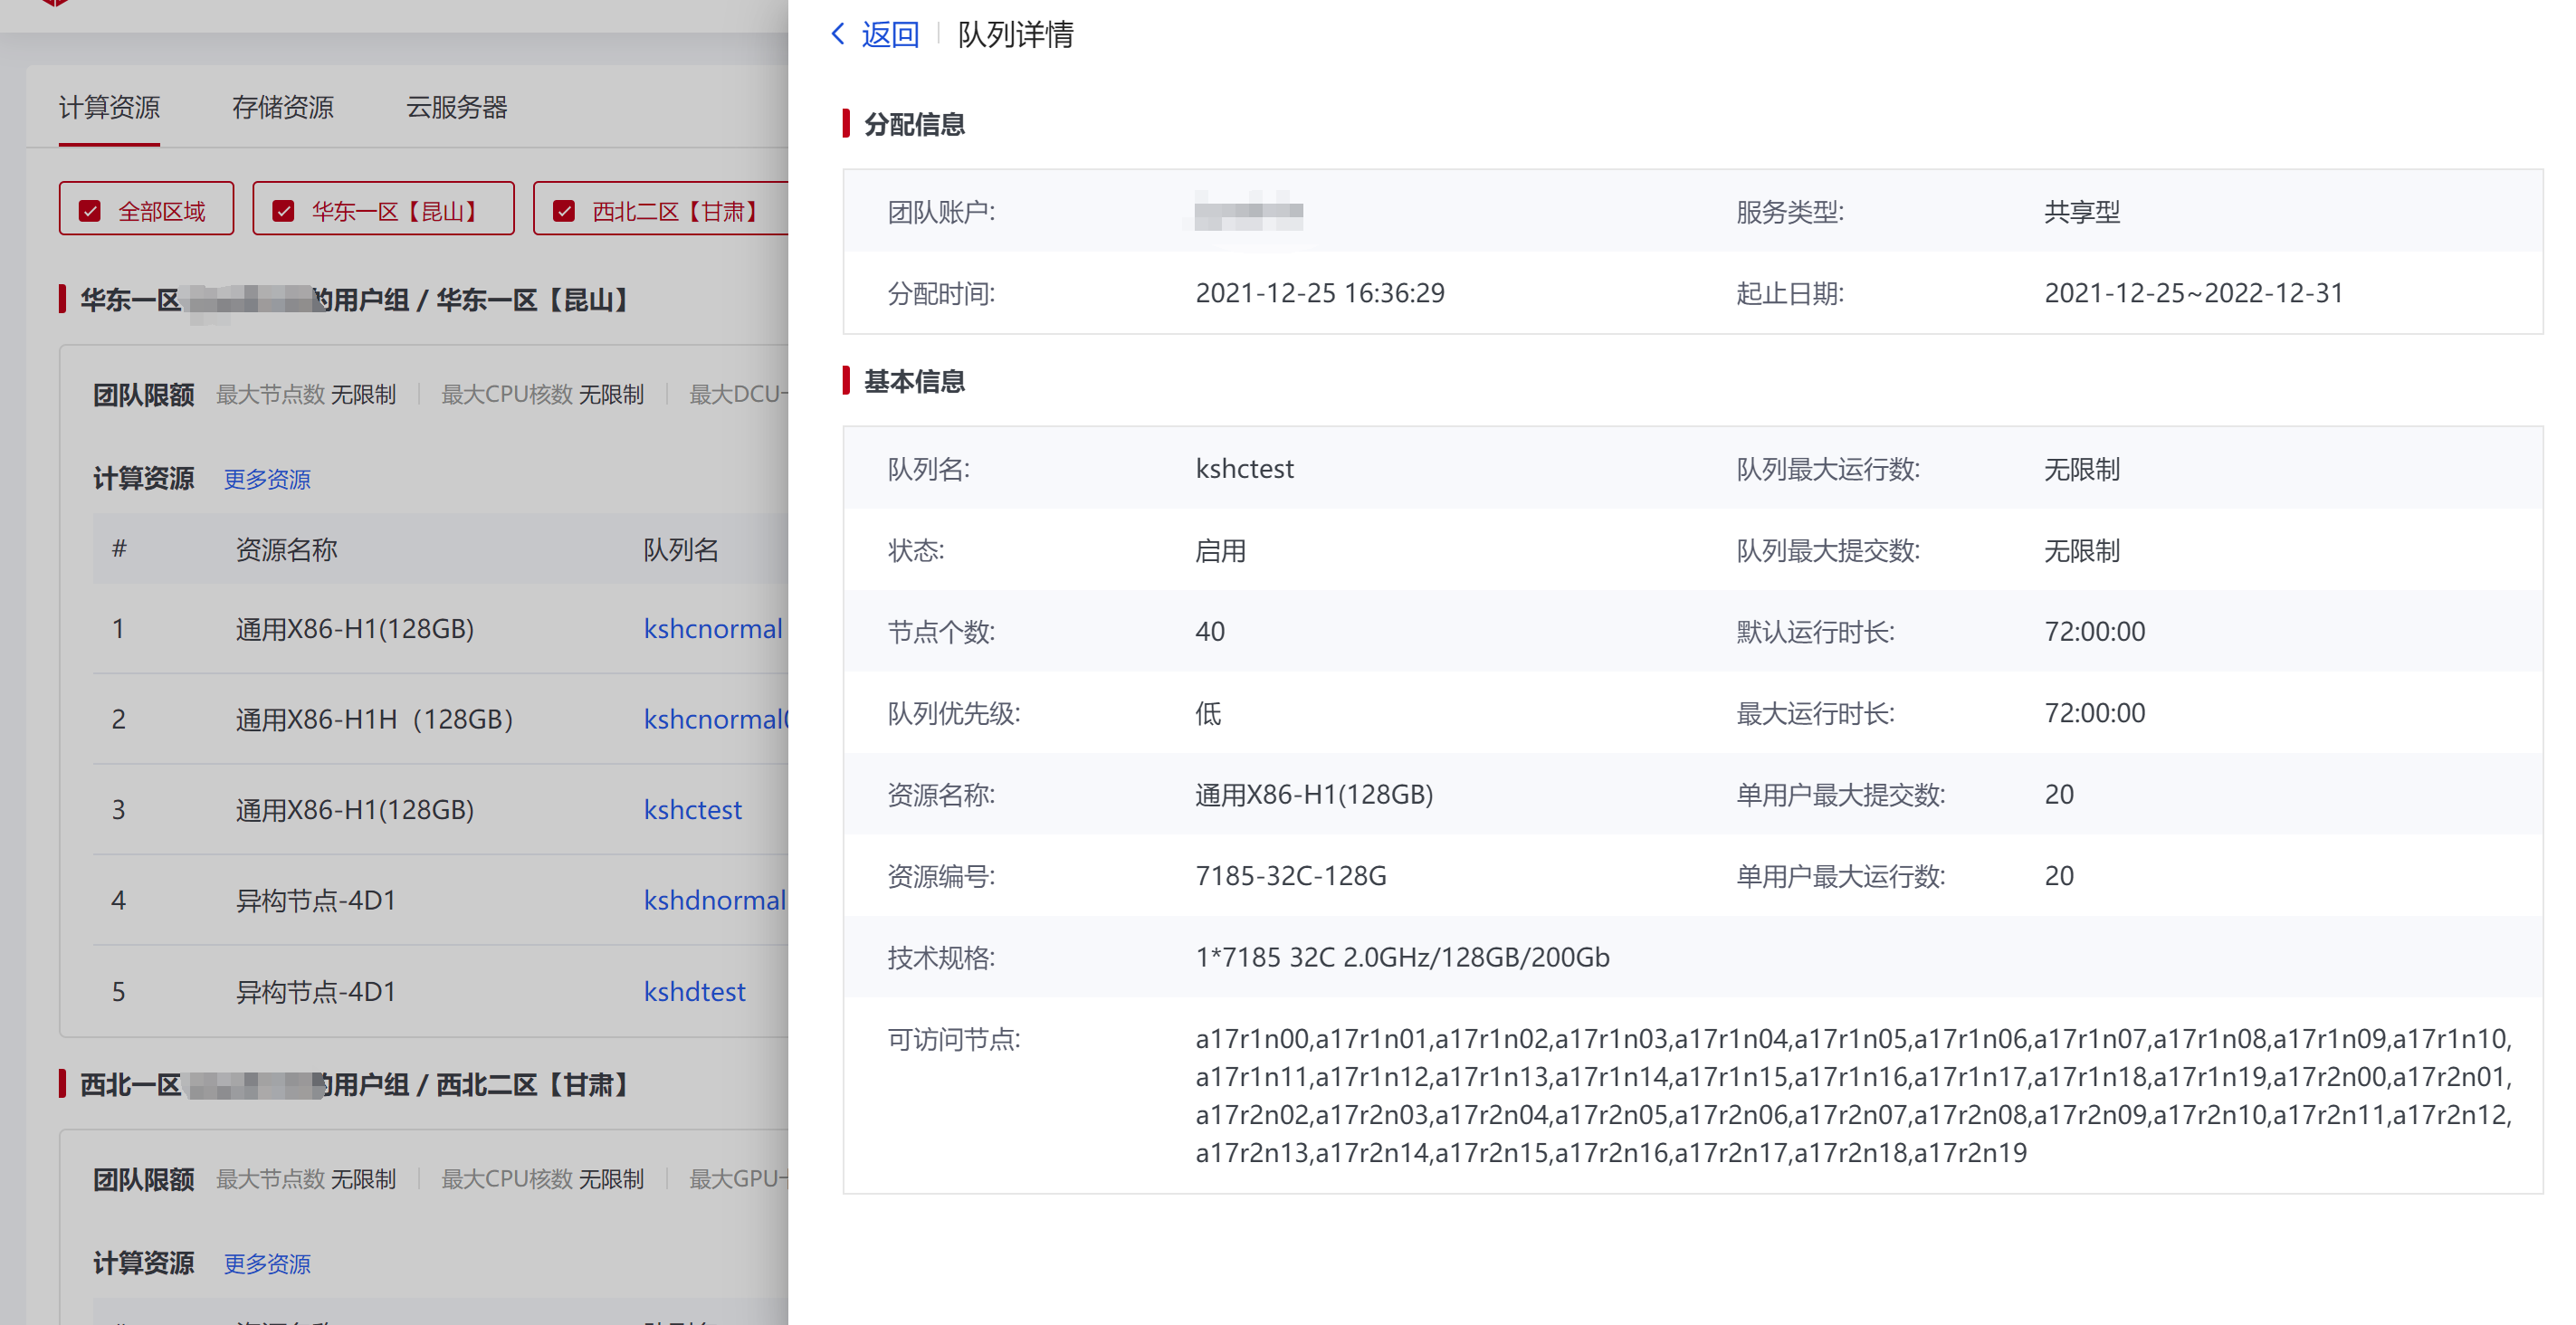
Task: Click the 共享型 service type value
Action: (x=2082, y=212)
